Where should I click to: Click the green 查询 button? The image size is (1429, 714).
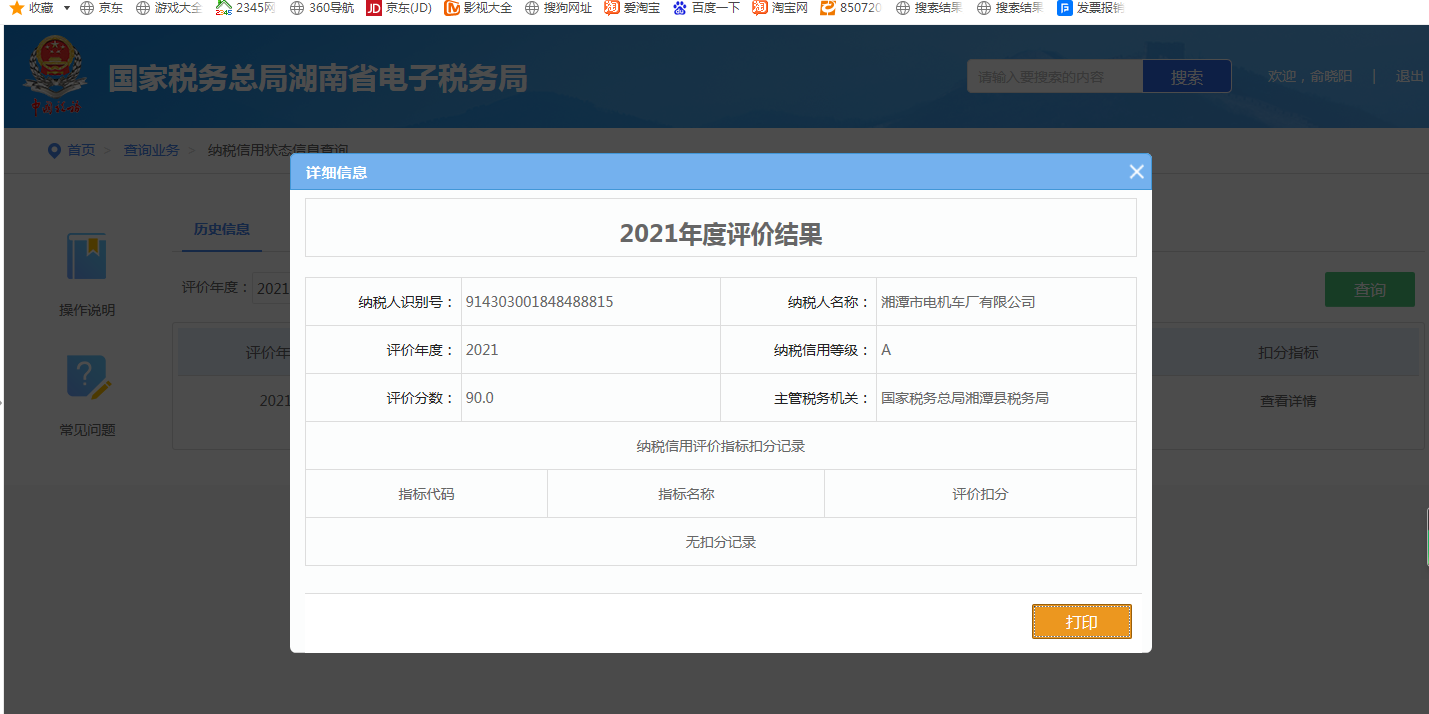tap(1369, 290)
